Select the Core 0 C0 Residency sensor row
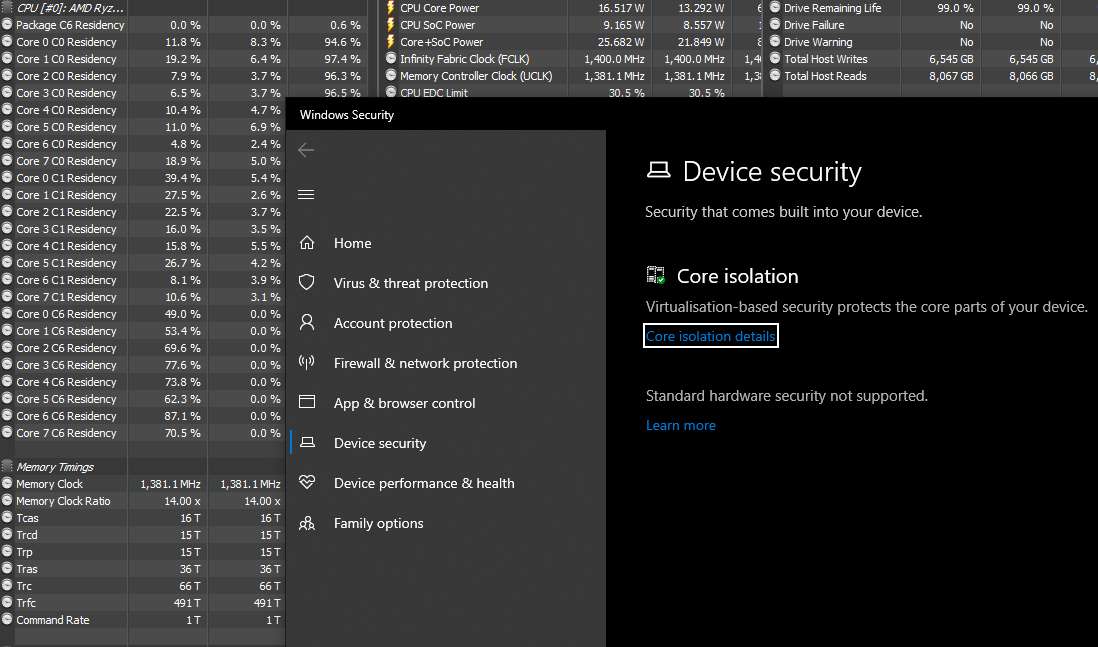 click(x=66, y=42)
